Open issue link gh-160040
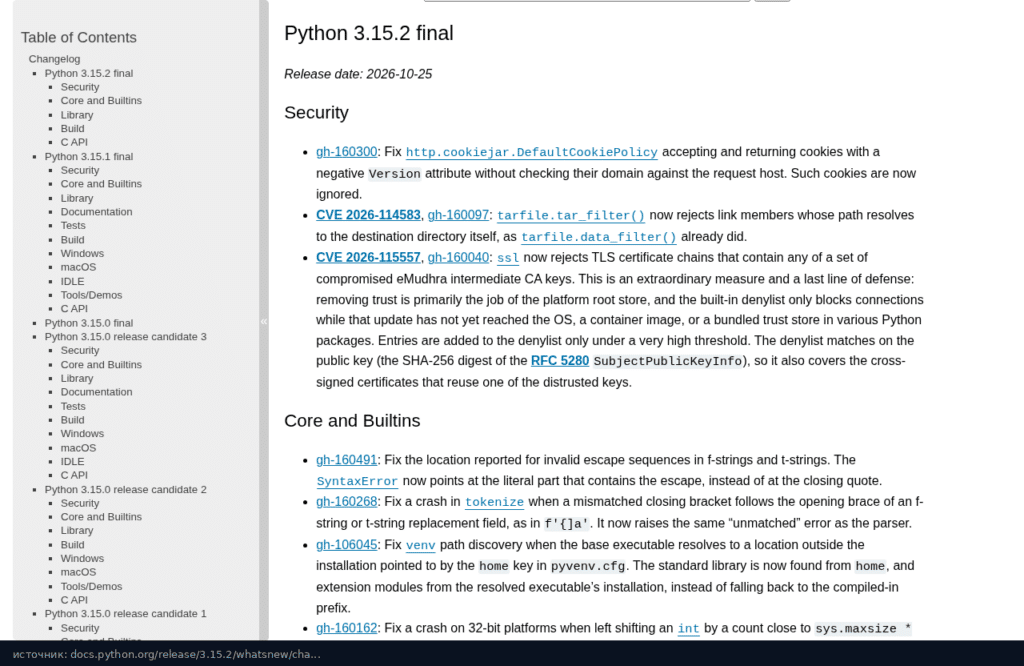Image resolution: width=1024 pixels, height=666 pixels. click(x=458, y=257)
